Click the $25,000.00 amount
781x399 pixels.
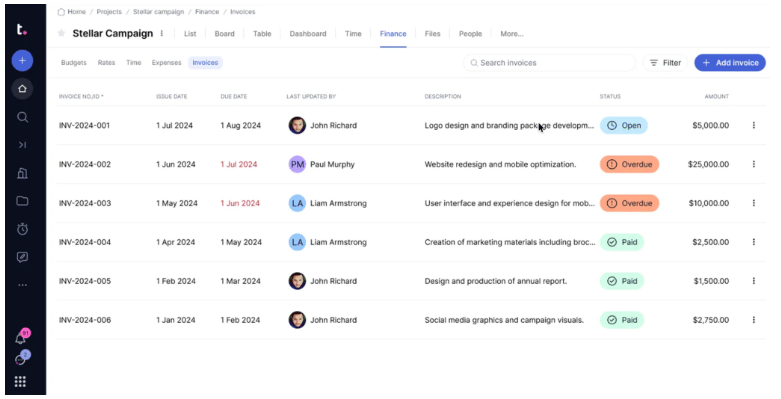[x=708, y=164]
